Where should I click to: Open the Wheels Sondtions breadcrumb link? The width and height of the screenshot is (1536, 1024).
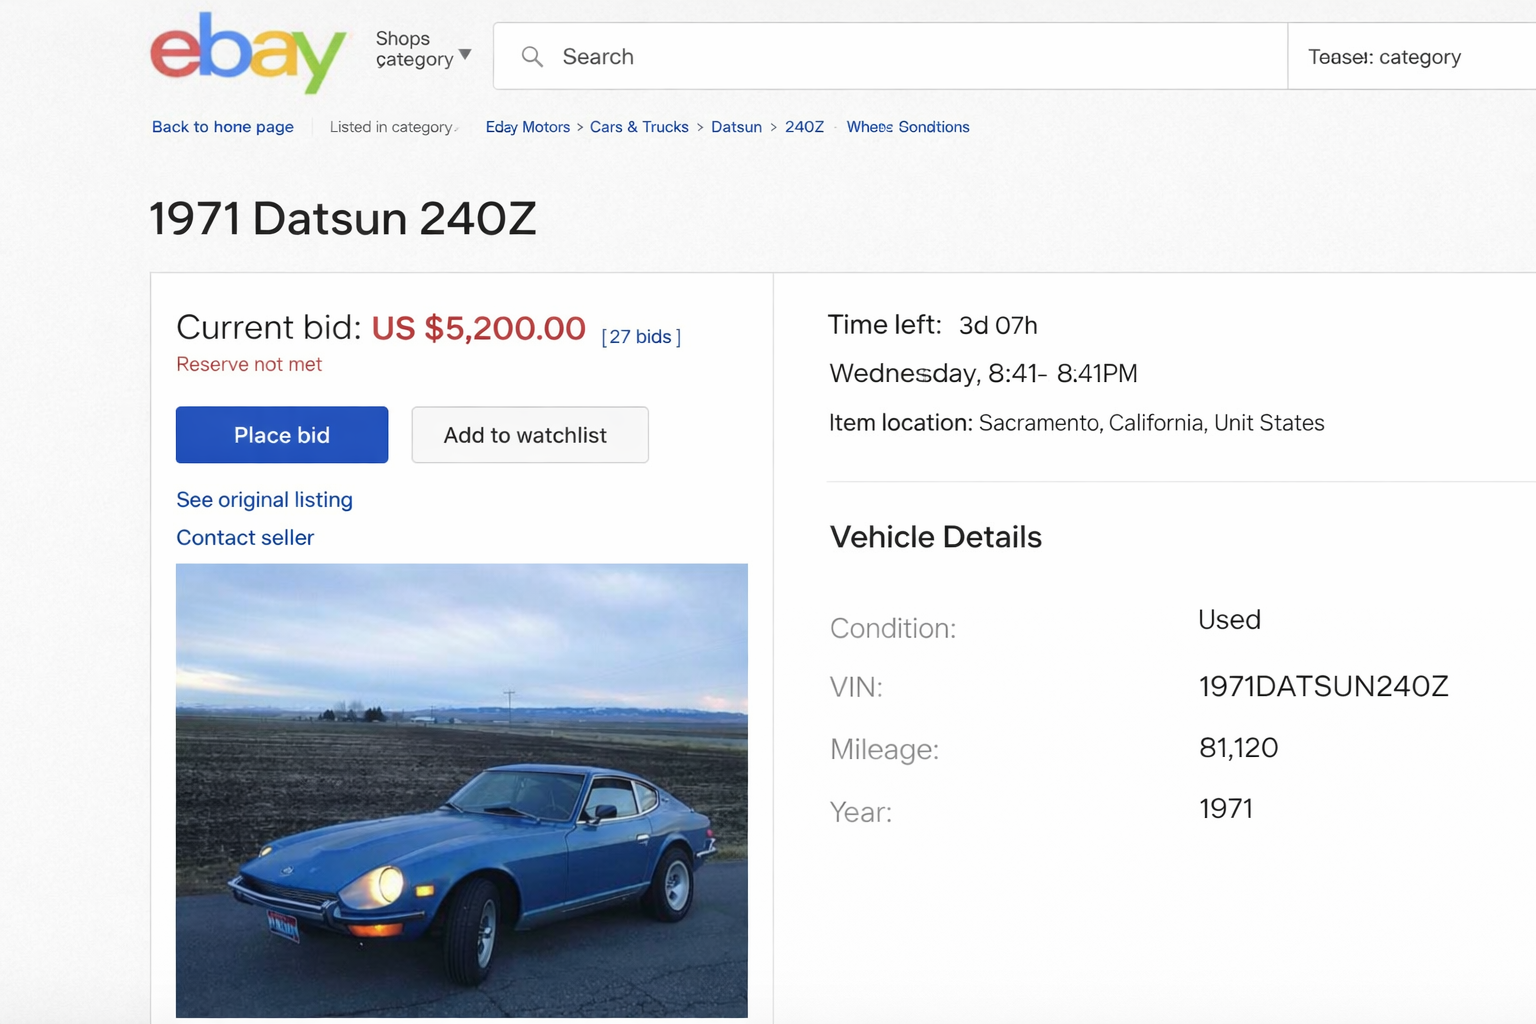tap(908, 127)
